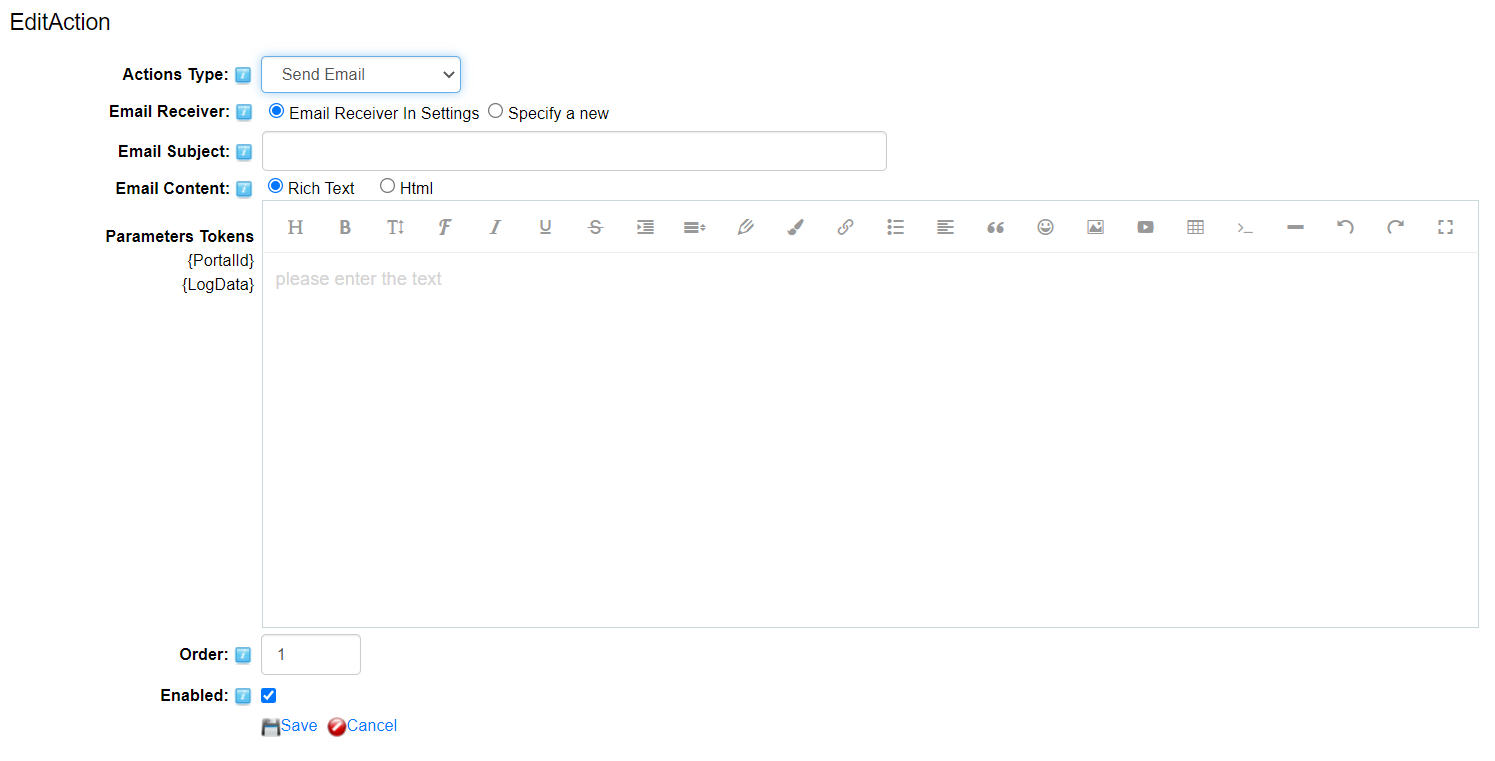Open the font family tool
Viewport: 1495px width, 761px height.
(445, 227)
